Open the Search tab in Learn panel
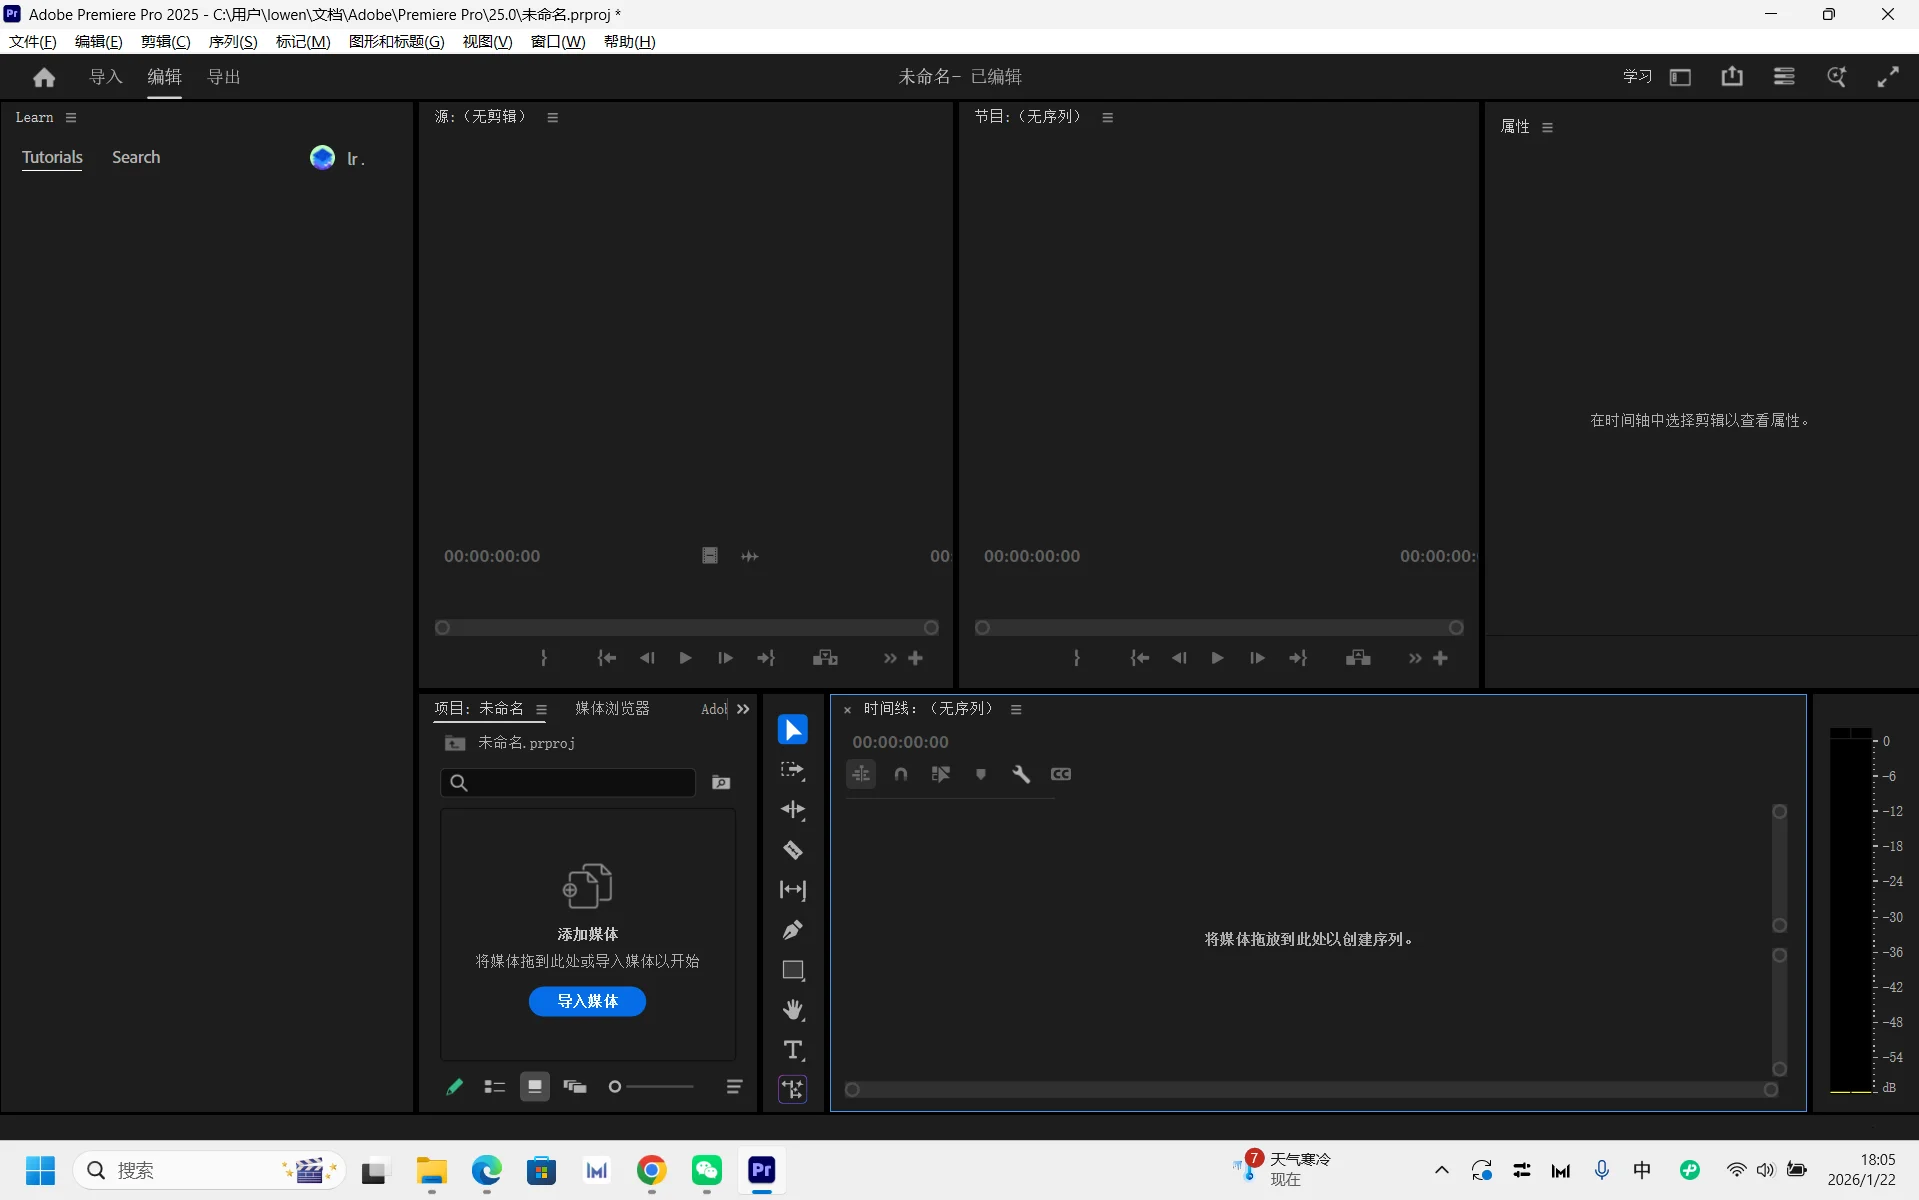 pyautogui.click(x=135, y=157)
